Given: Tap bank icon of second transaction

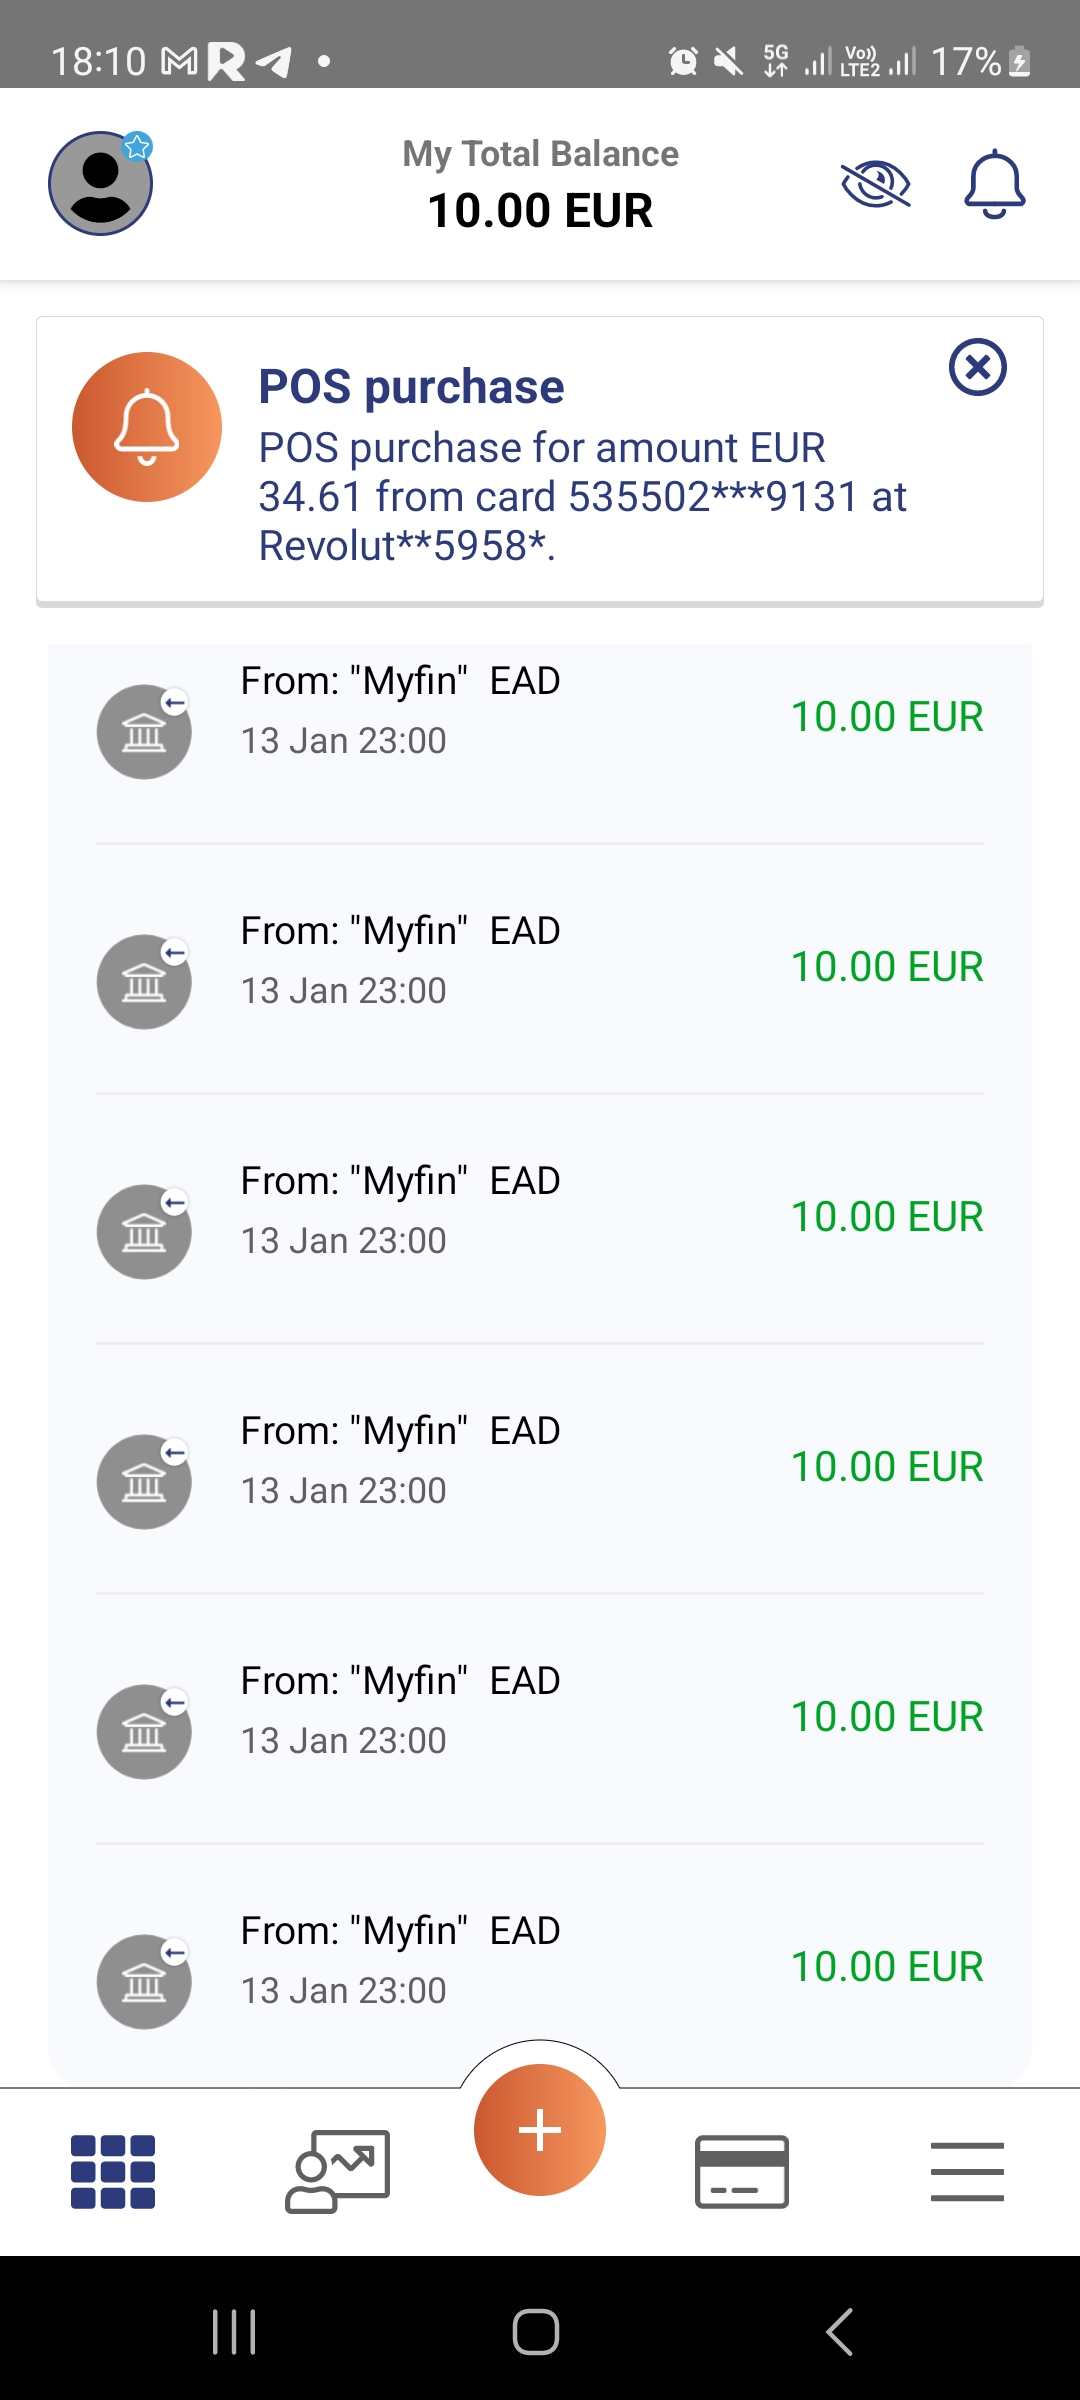Looking at the screenshot, I should tap(144, 982).
